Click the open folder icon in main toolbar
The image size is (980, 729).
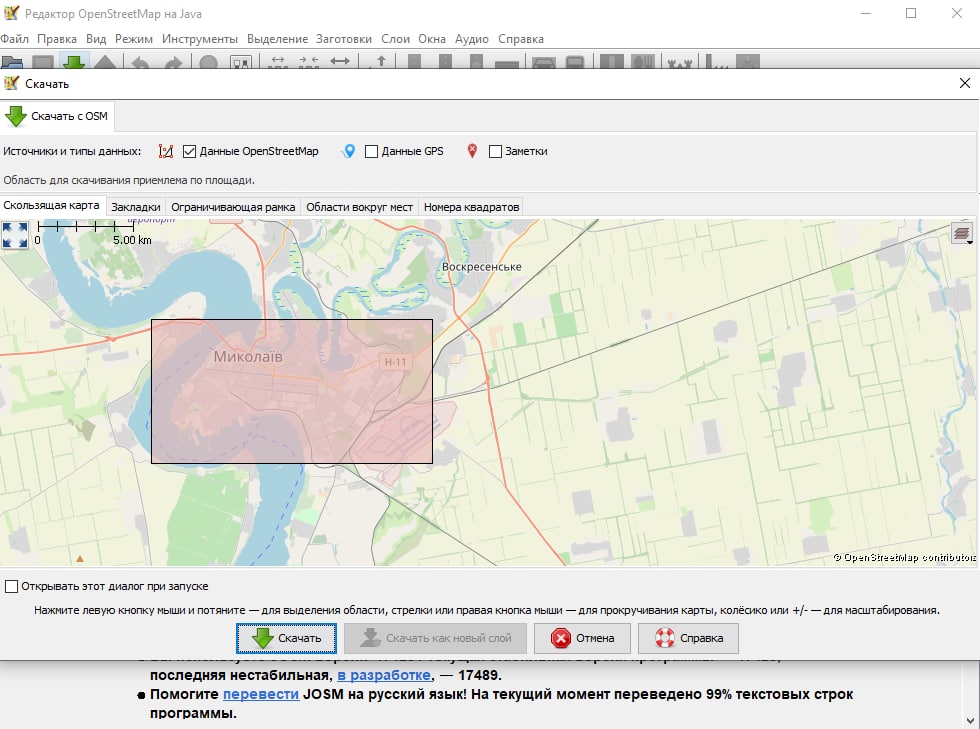pyautogui.click(x=12, y=62)
